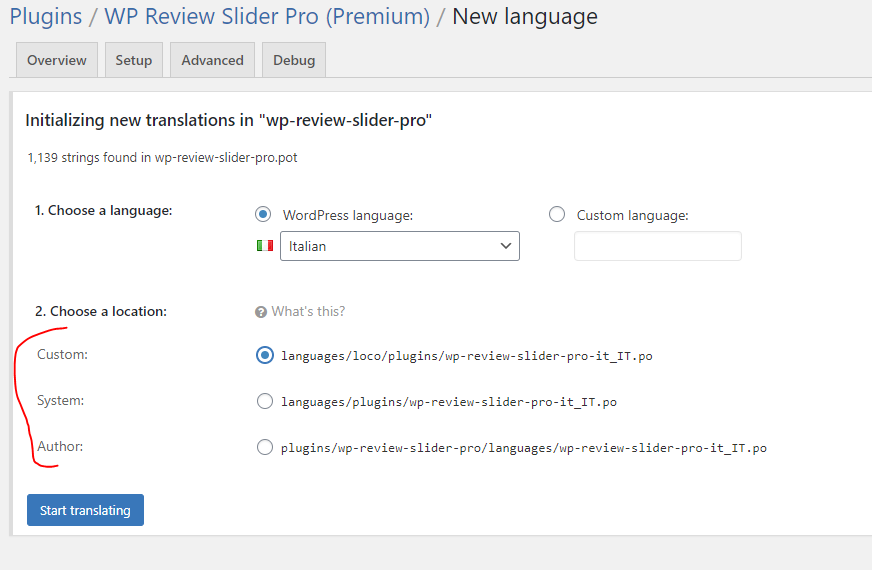Select the plugins/wp-review-slider-pro/languages path label
The width and height of the screenshot is (872, 570).
(524, 448)
